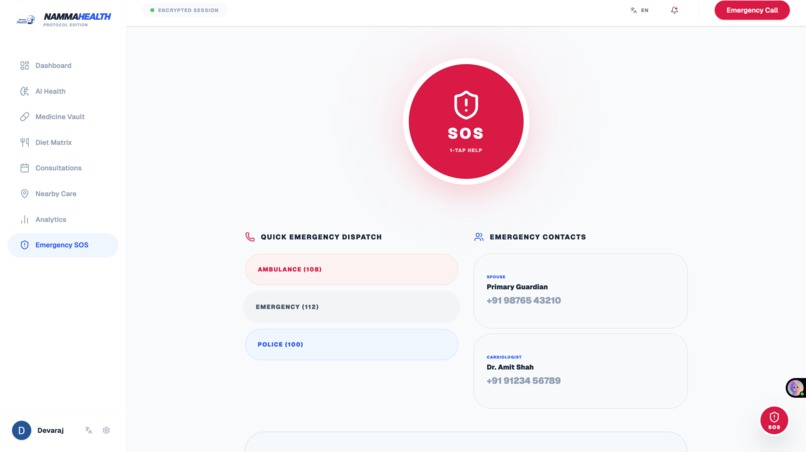Screen dimensions: 806x452
Task: Click the Nearby Care location pin icon
Action: click(x=24, y=194)
